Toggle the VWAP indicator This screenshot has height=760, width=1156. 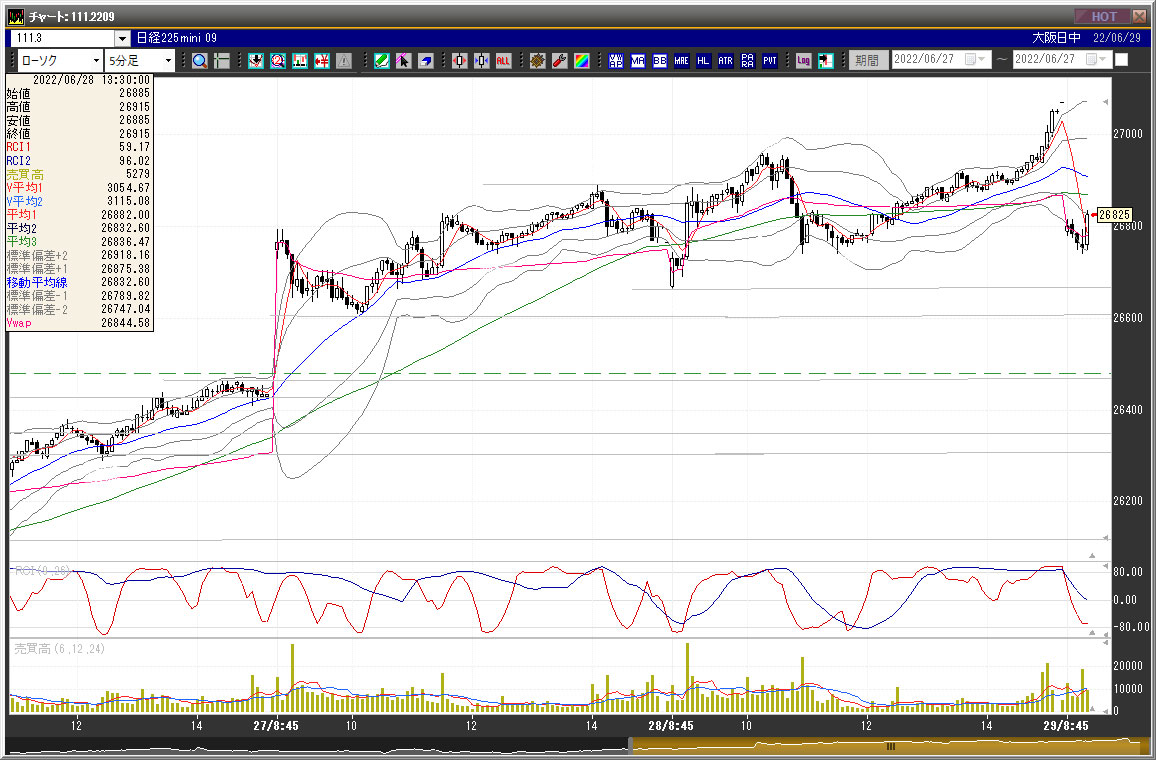click(616, 60)
